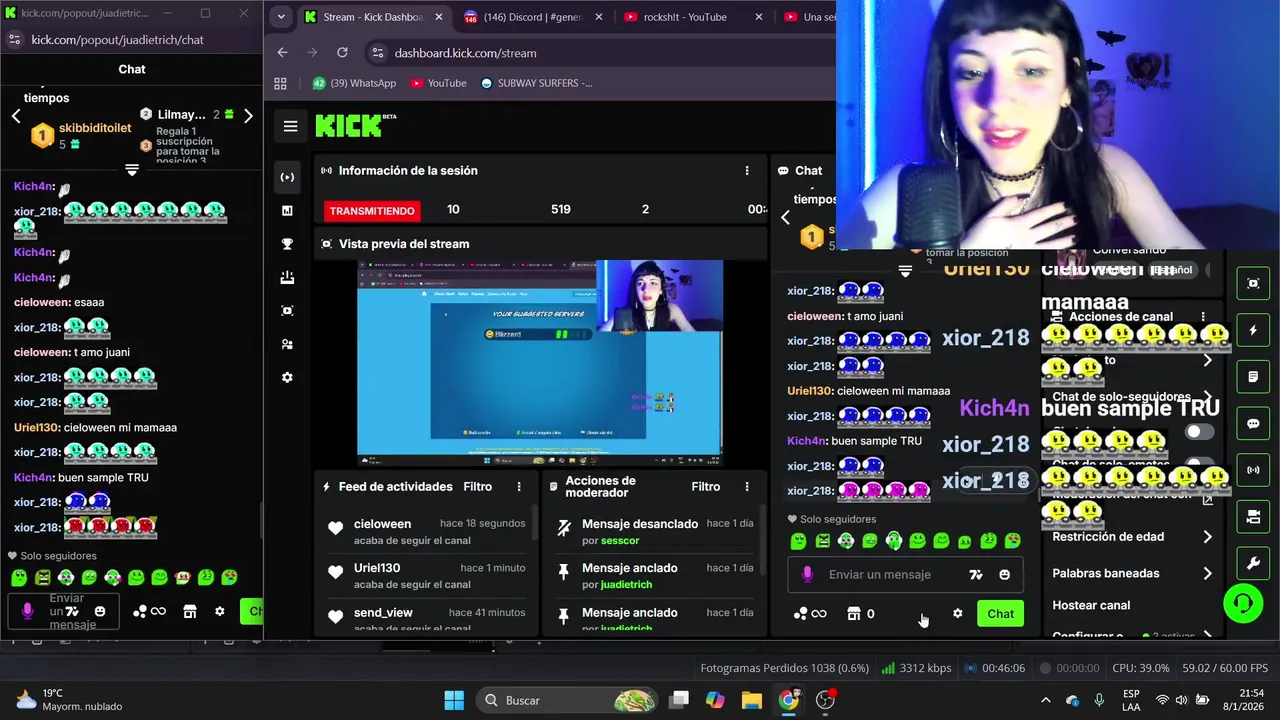Click green Chat send button in dashboard
This screenshot has height=720, width=1280.
coord(1000,614)
